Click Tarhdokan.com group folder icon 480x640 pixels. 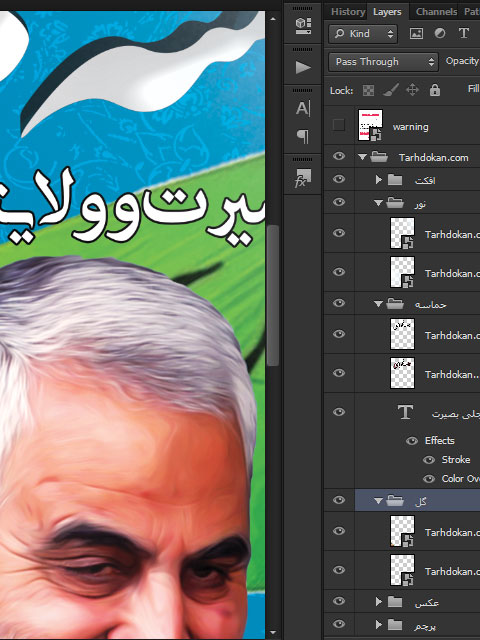click(379, 157)
